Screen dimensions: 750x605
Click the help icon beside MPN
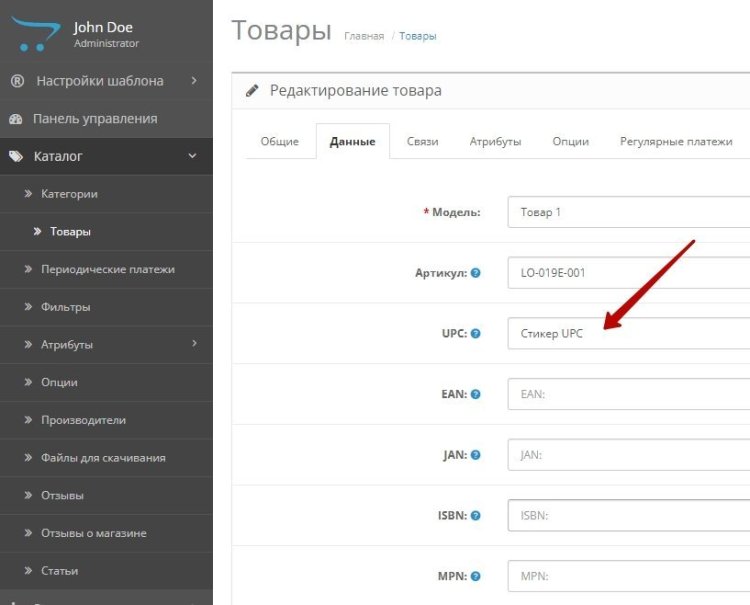[x=475, y=577]
